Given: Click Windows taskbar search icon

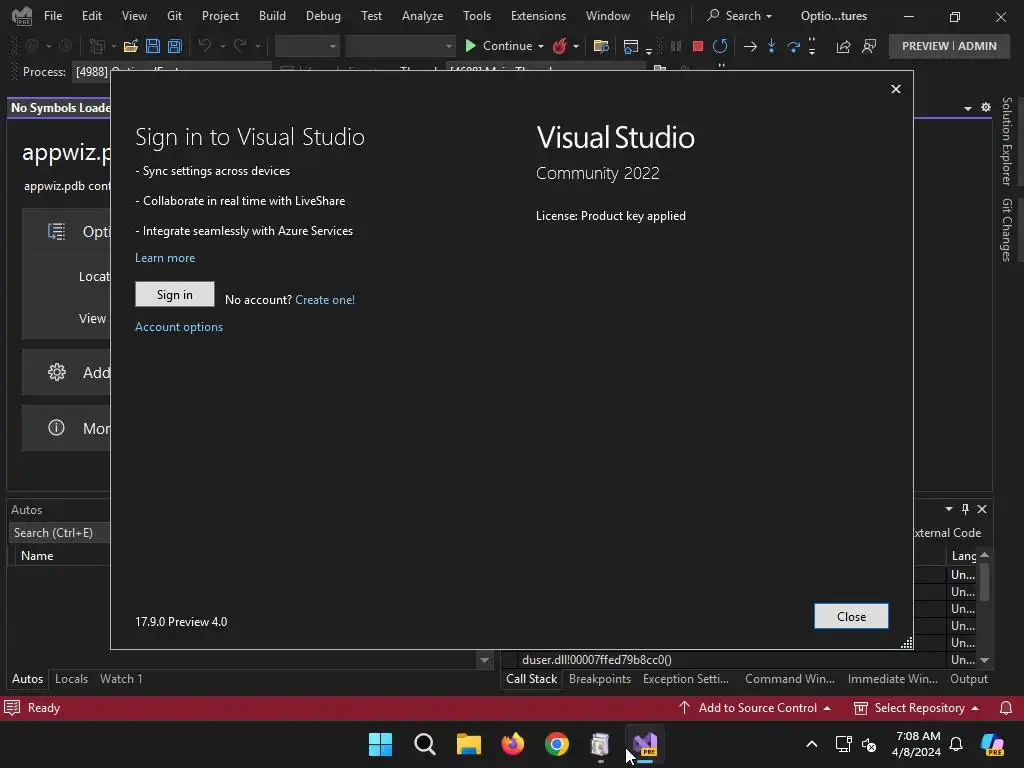Looking at the screenshot, I should [x=424, y=744].
